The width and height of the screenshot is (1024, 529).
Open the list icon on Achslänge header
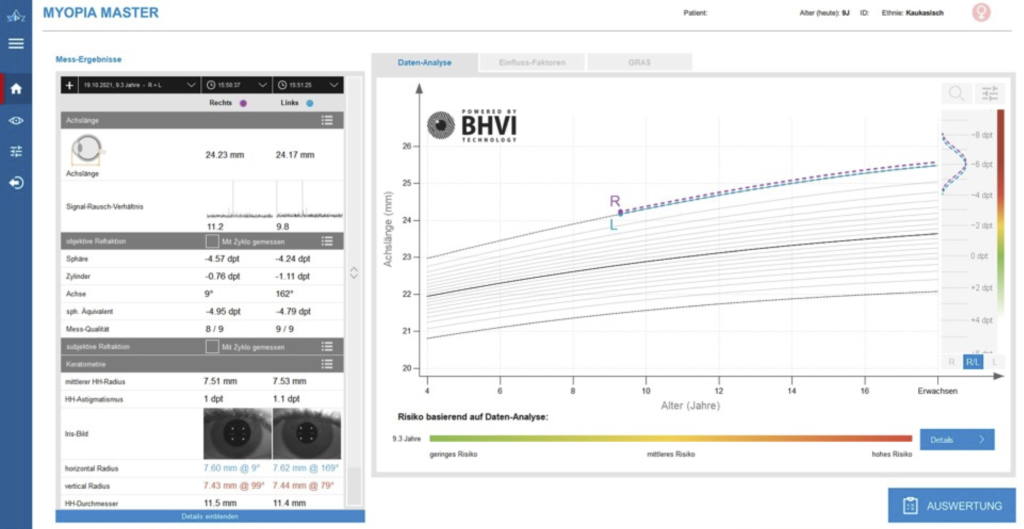[x=328, y=120]
